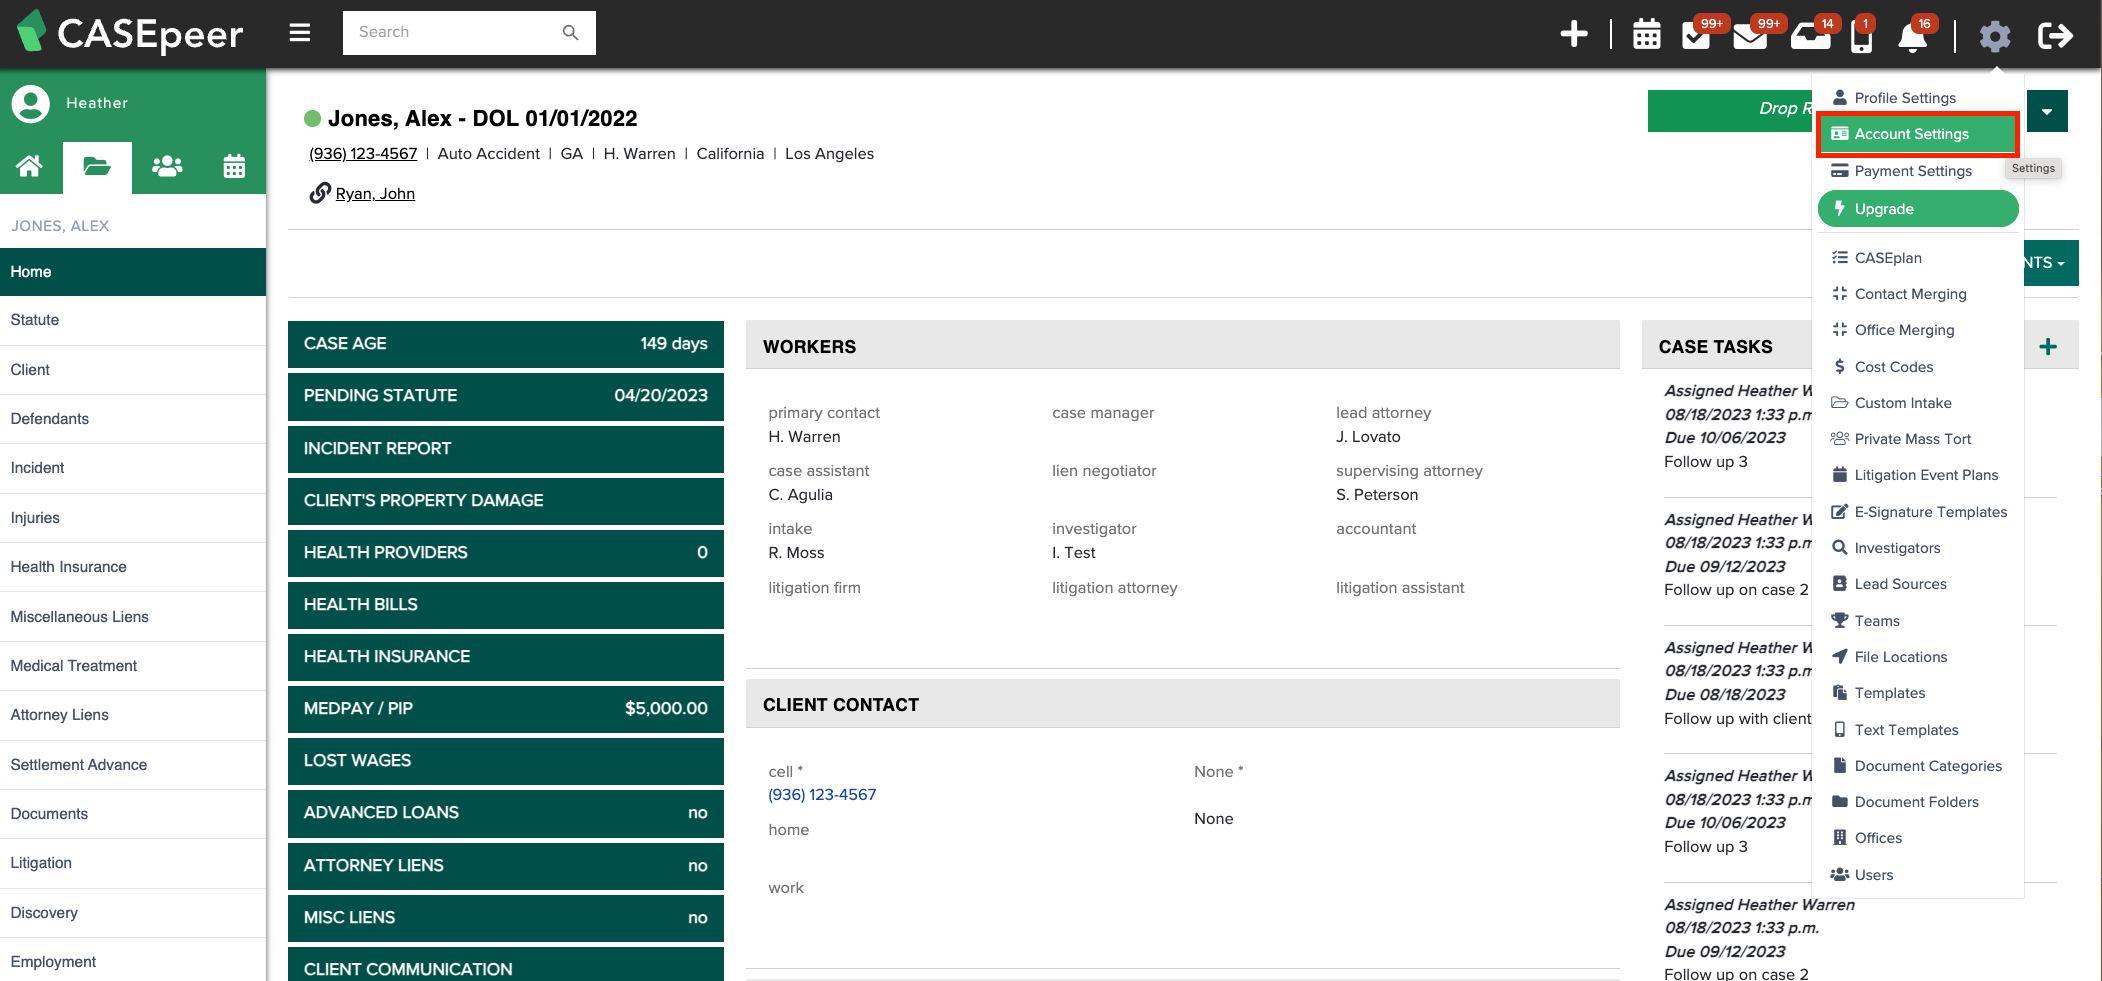The image size is (2102, 981).
Task: Add a case task with plus icon
Action: coord(2048,347)
